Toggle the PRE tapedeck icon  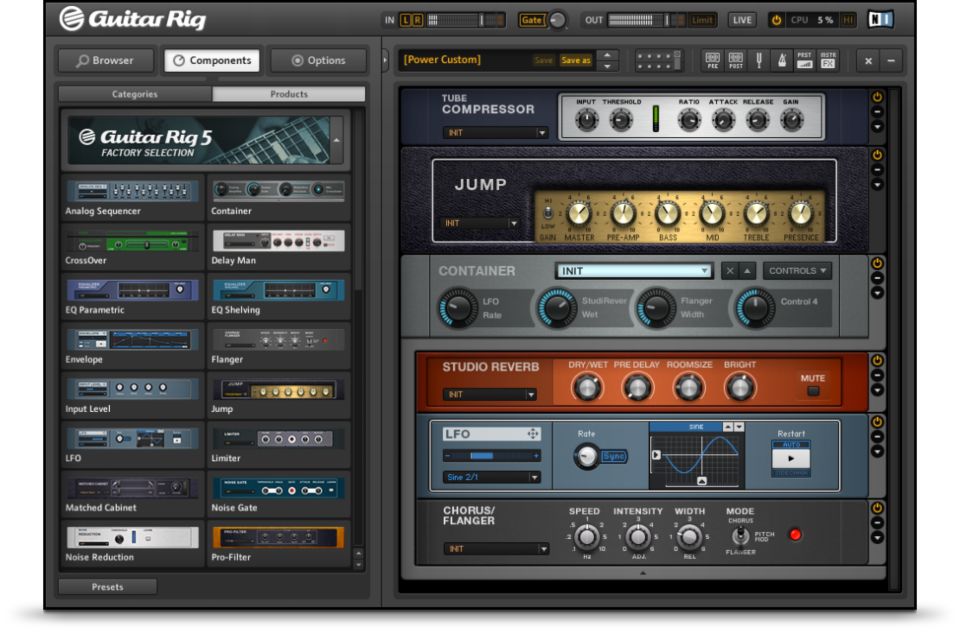pyautogui.click(x=712, y=60)
